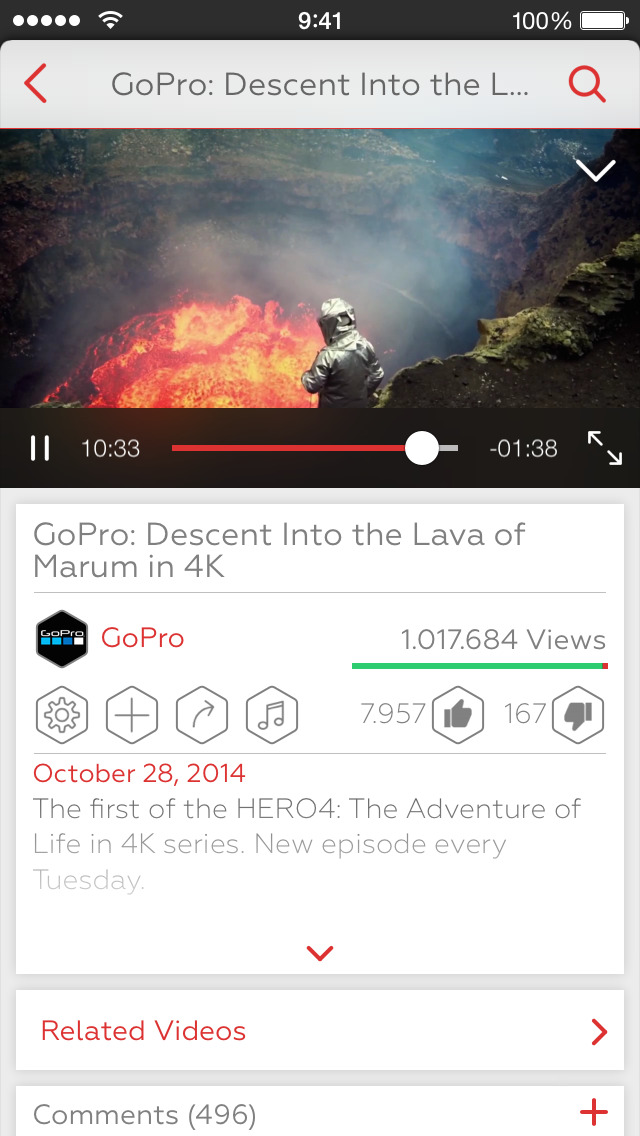Tap the video frame with the lava

(320, 269)
